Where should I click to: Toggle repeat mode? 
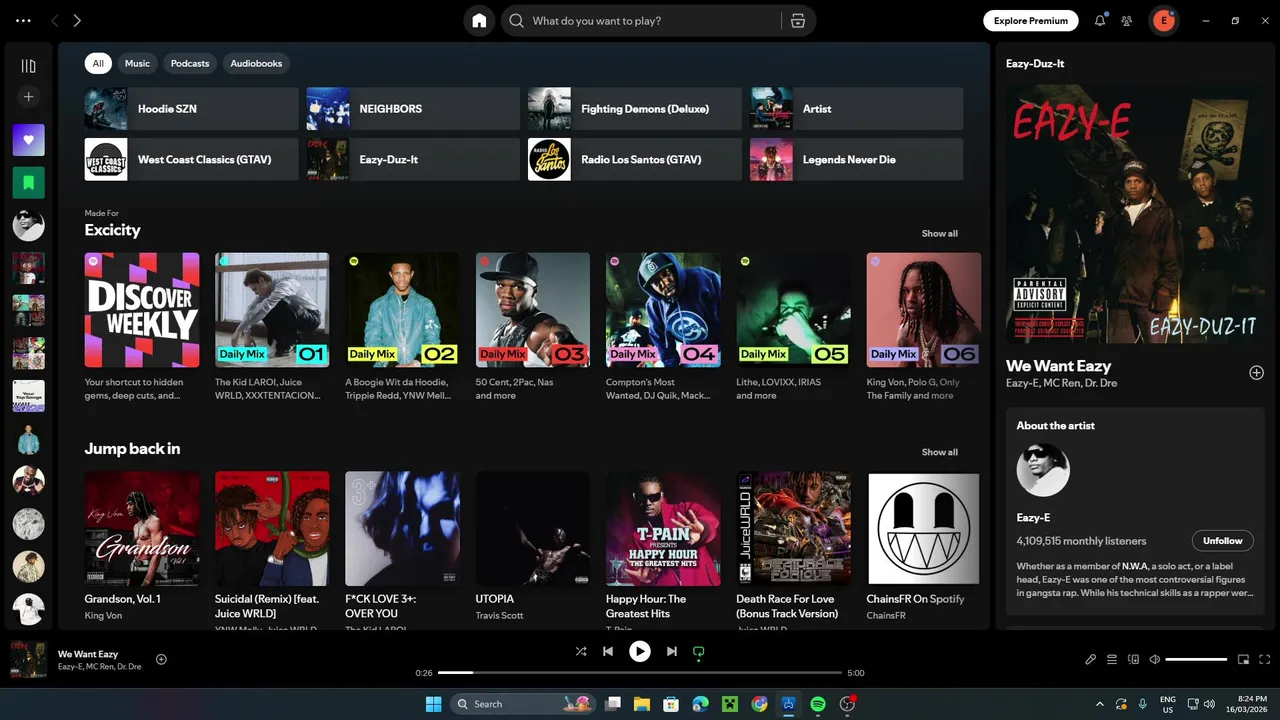coord(699,651)
